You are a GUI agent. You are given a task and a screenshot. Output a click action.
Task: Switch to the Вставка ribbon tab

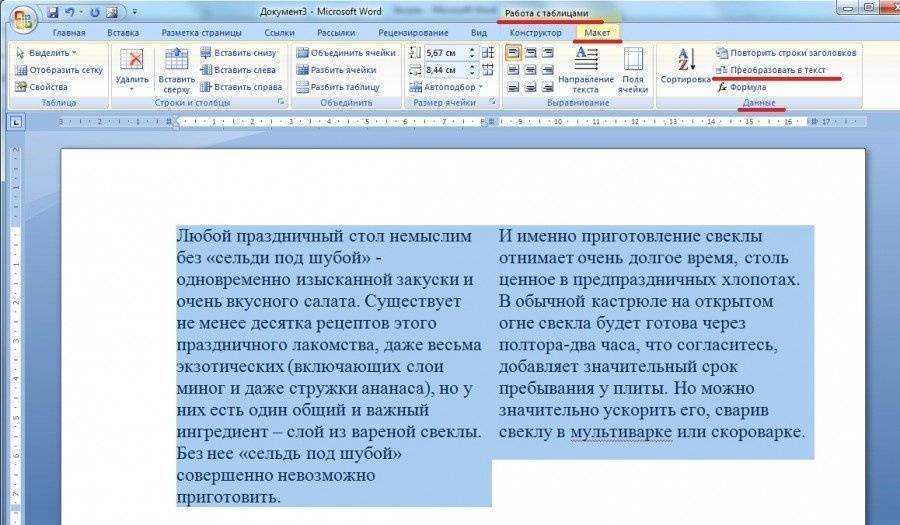(122, 32)
